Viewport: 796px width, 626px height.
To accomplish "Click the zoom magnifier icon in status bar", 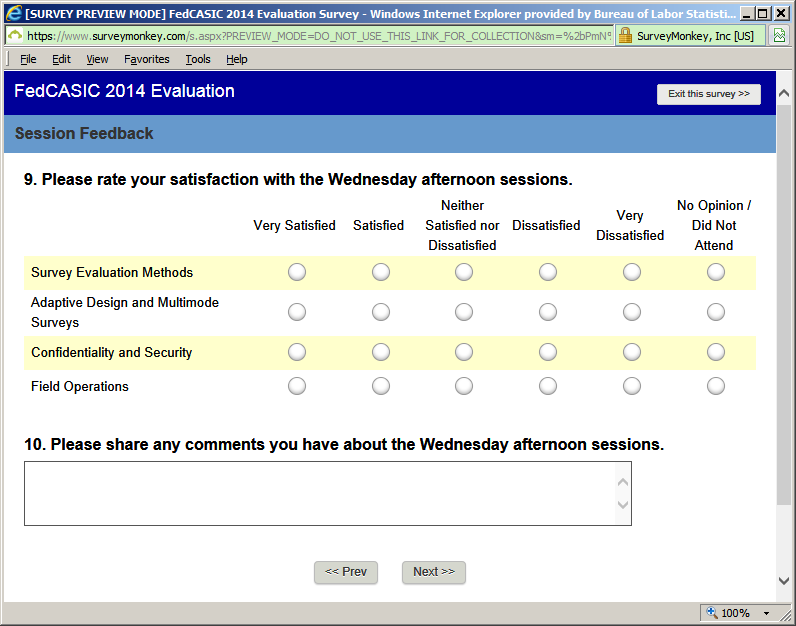I will [711, 612].
